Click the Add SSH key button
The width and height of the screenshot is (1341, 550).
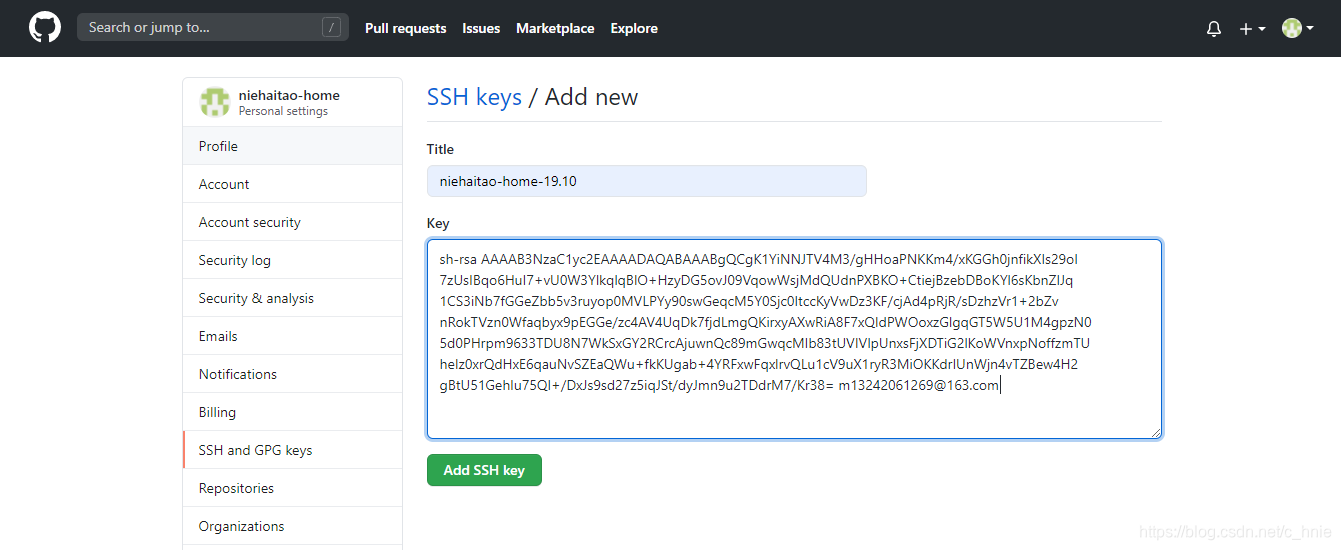484,470
